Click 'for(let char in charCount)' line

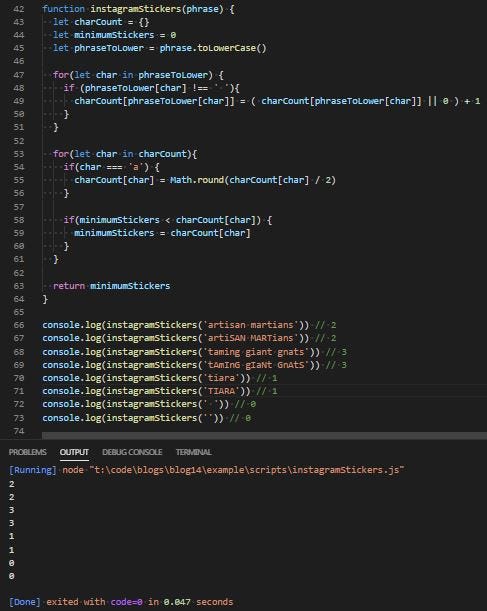tap(125, 154)
